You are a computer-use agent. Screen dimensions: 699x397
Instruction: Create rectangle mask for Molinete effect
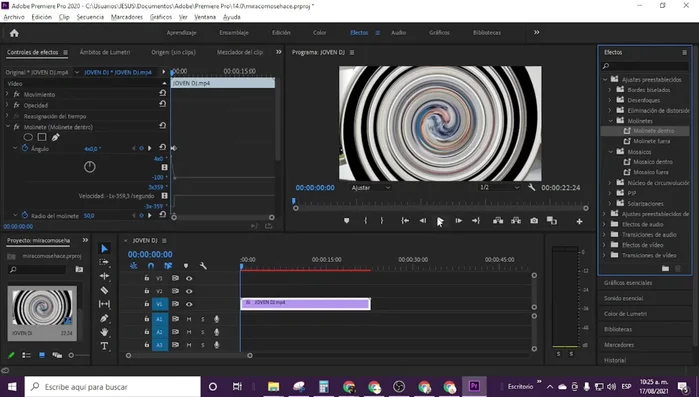[x=42, y=137]
